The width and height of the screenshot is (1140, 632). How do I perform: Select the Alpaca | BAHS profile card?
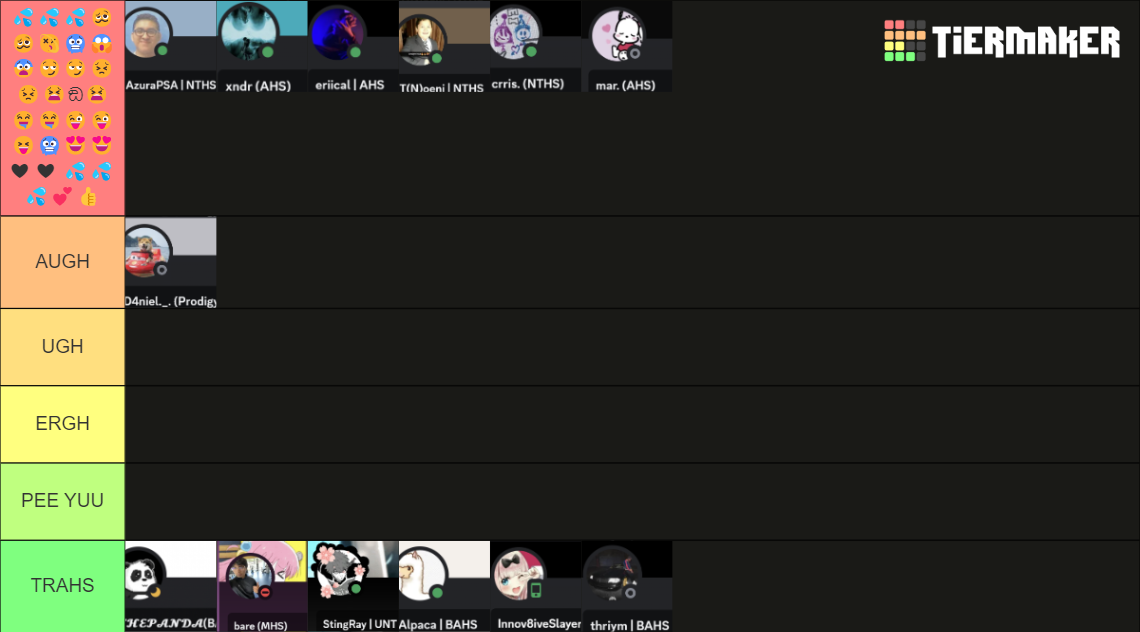tap(444, 586)
